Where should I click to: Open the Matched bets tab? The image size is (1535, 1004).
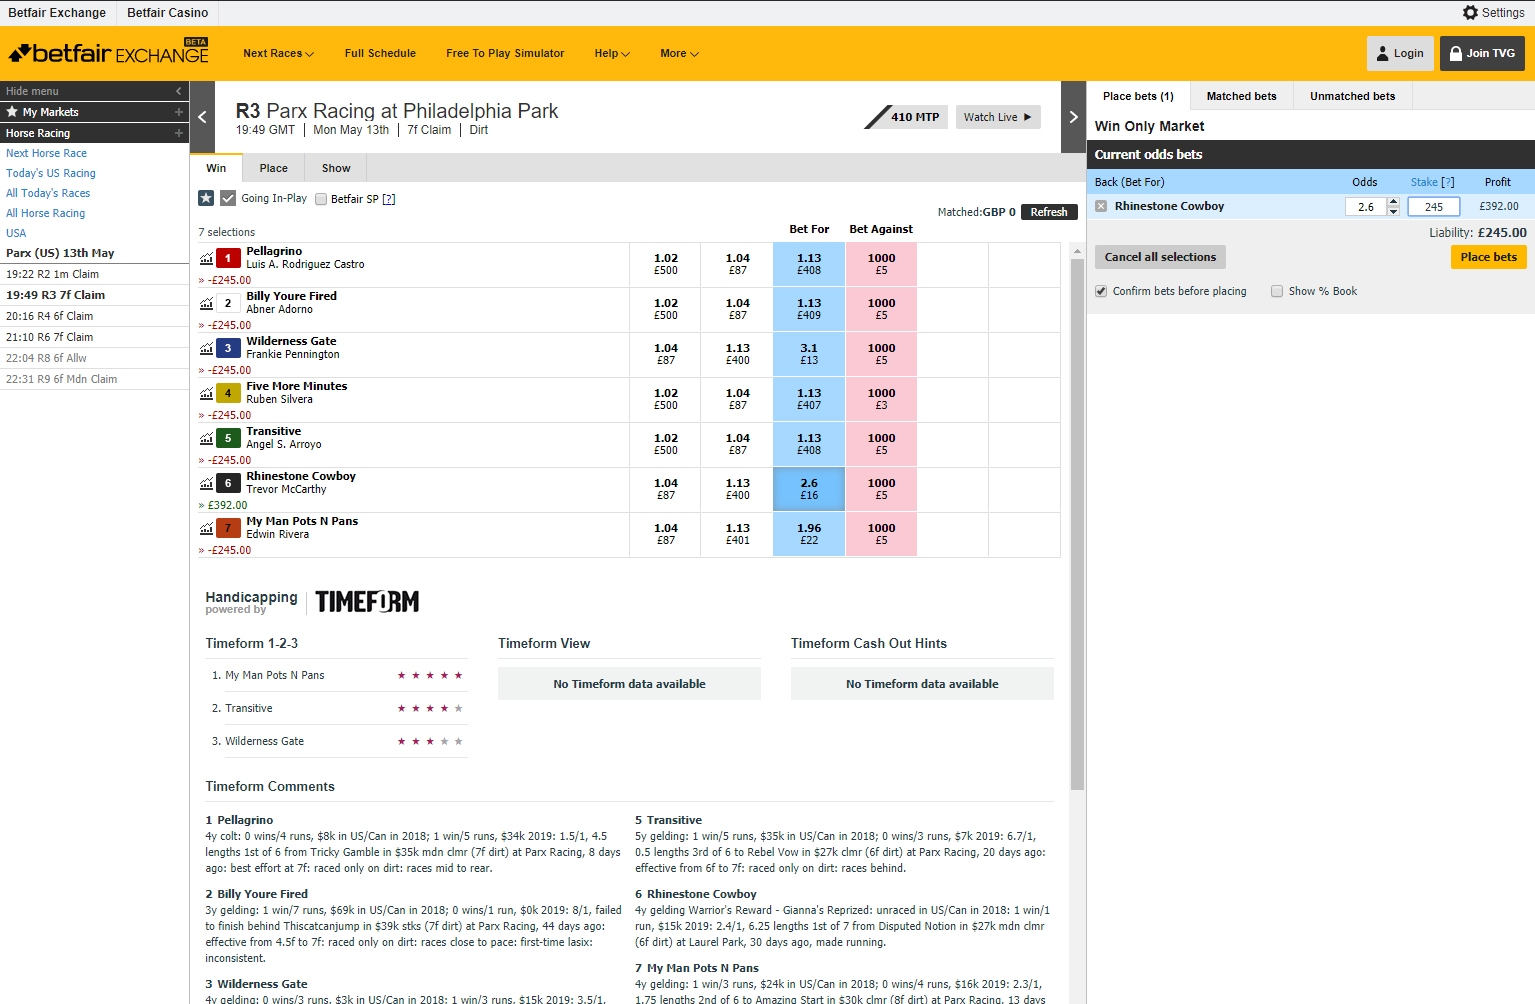[1241, 96]
